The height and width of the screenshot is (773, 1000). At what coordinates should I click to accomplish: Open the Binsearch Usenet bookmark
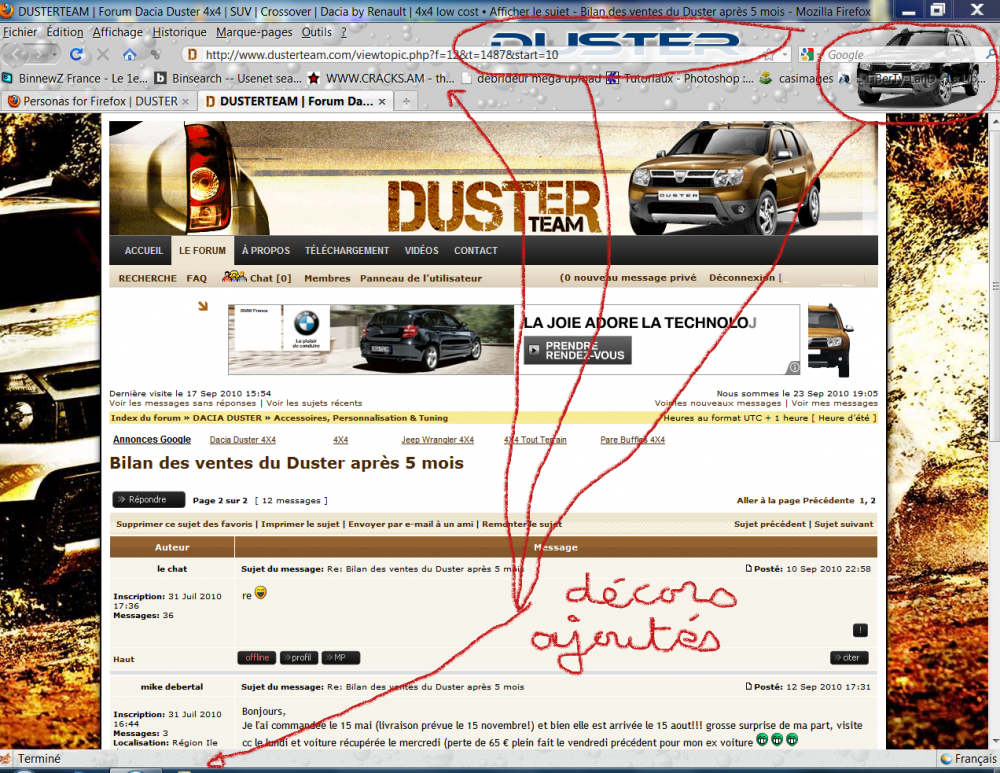(228, 78)
